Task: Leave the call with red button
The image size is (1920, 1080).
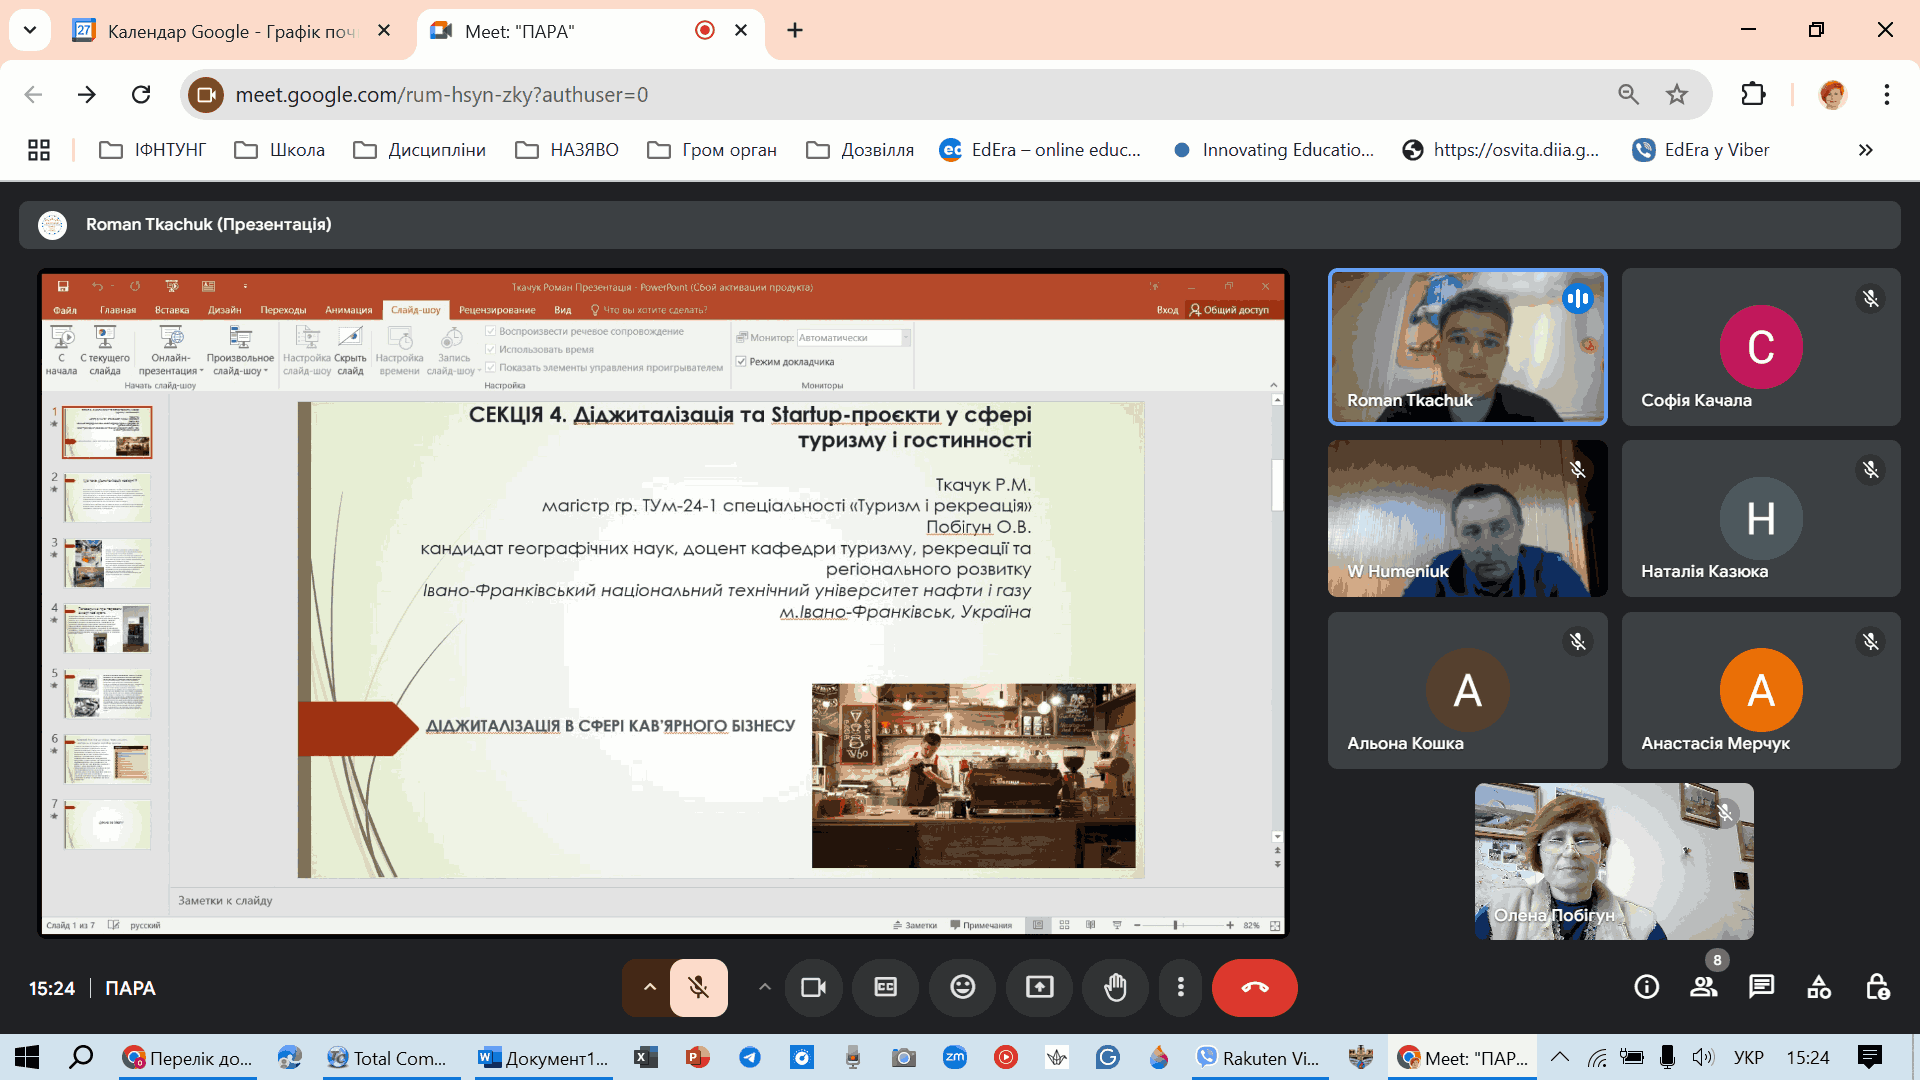Action: tap(1254, 988)
